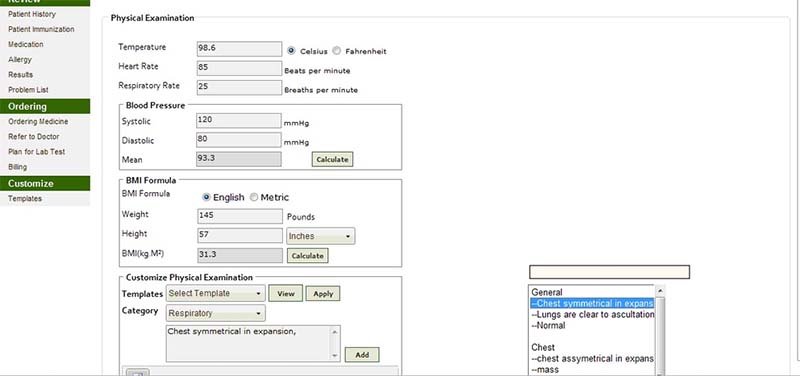The height and width of the screenshot is (376, 800).
Task: Calculate the BMI value
Action: coord(308,256)
